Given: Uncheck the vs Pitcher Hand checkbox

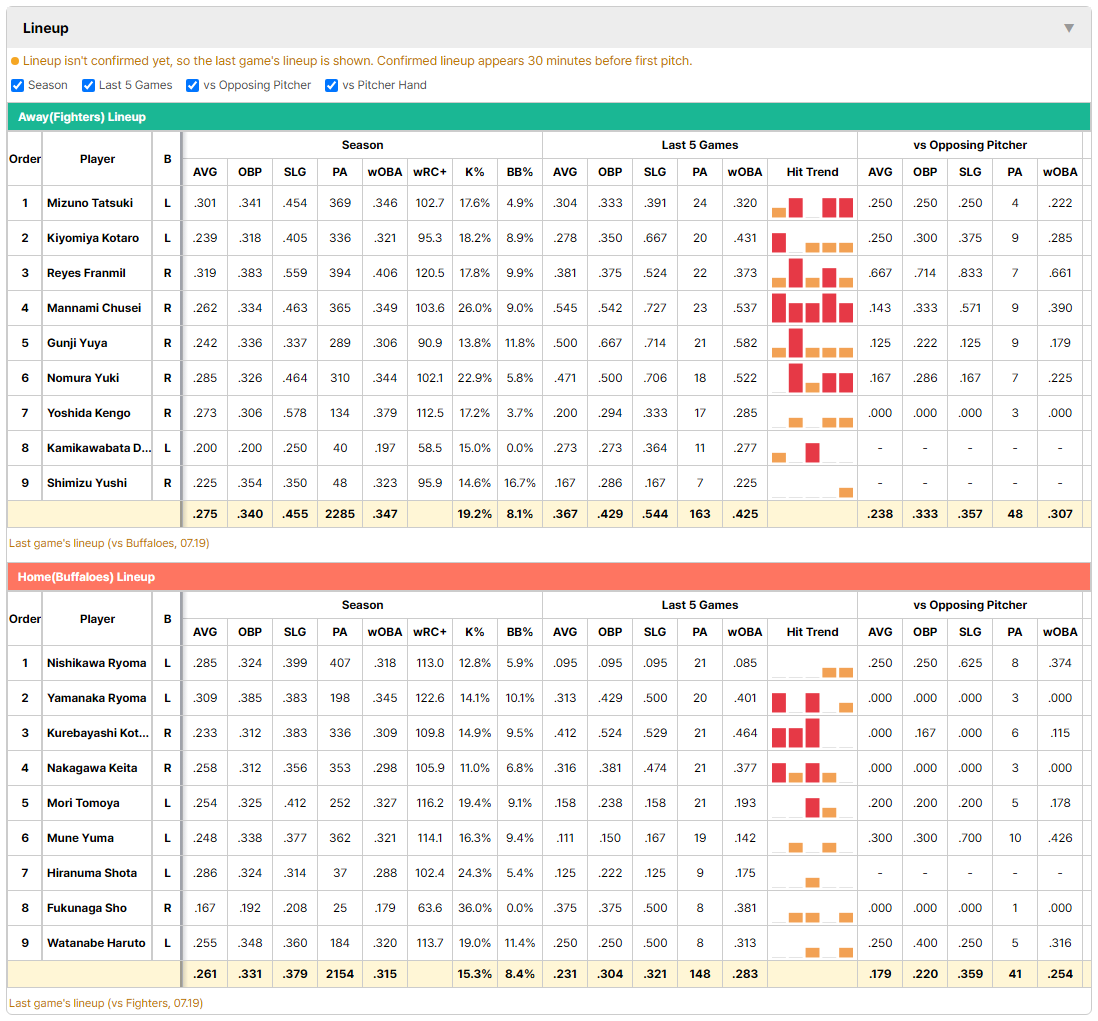Looking at the screenshot, I should click(x=331, y=85).
